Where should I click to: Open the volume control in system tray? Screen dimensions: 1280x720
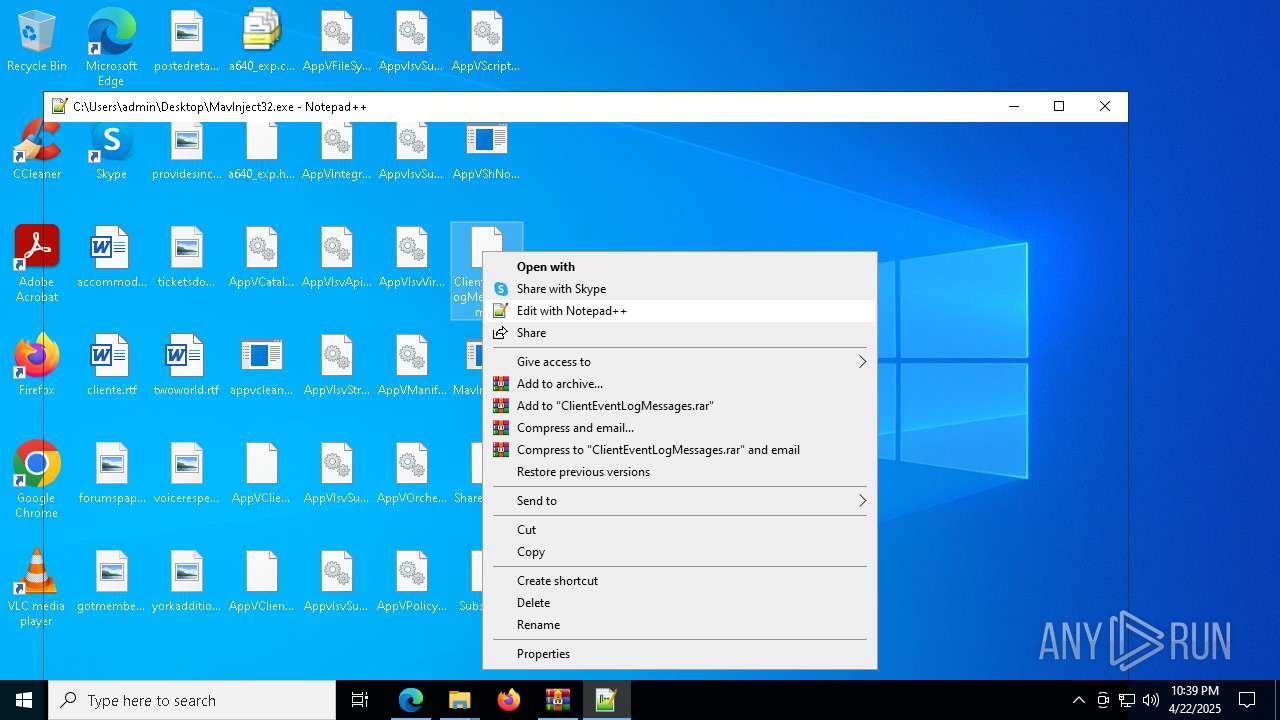[x=1151, y=700]
